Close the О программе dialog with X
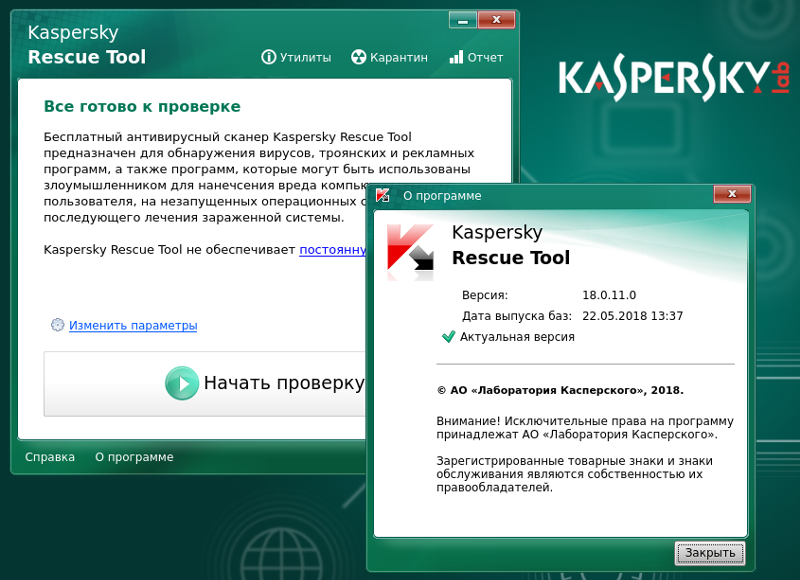The image size is (800, 580). pyautogui.click(x=732, y=194)
